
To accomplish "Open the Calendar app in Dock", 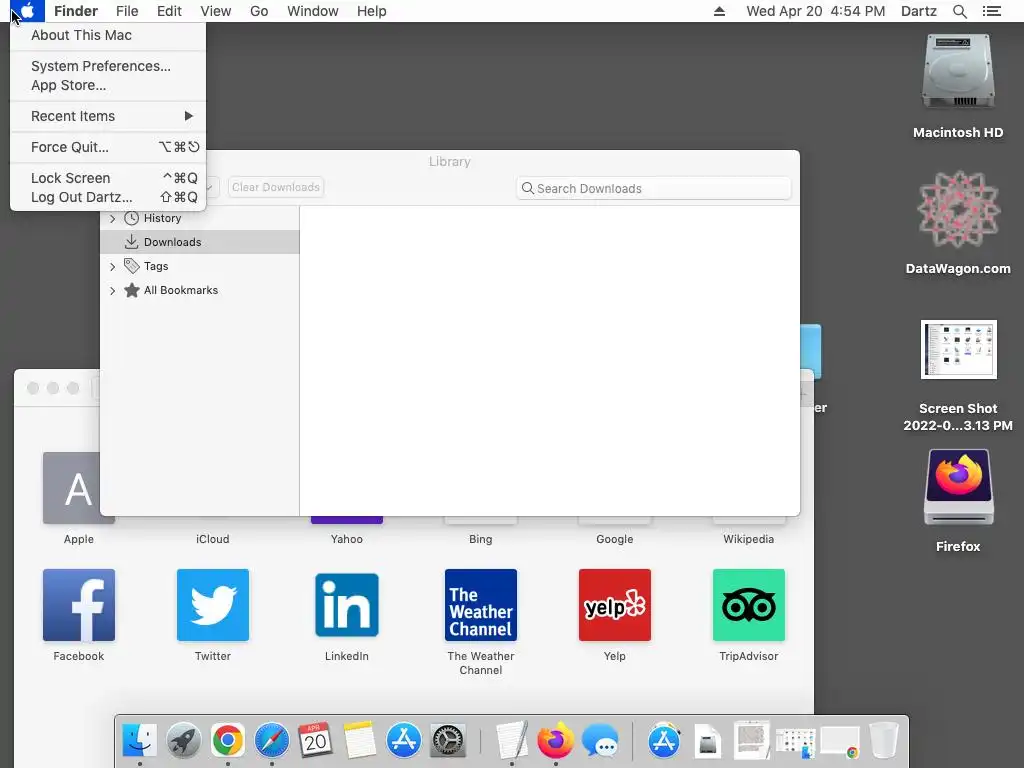I will tap(315, 741).
